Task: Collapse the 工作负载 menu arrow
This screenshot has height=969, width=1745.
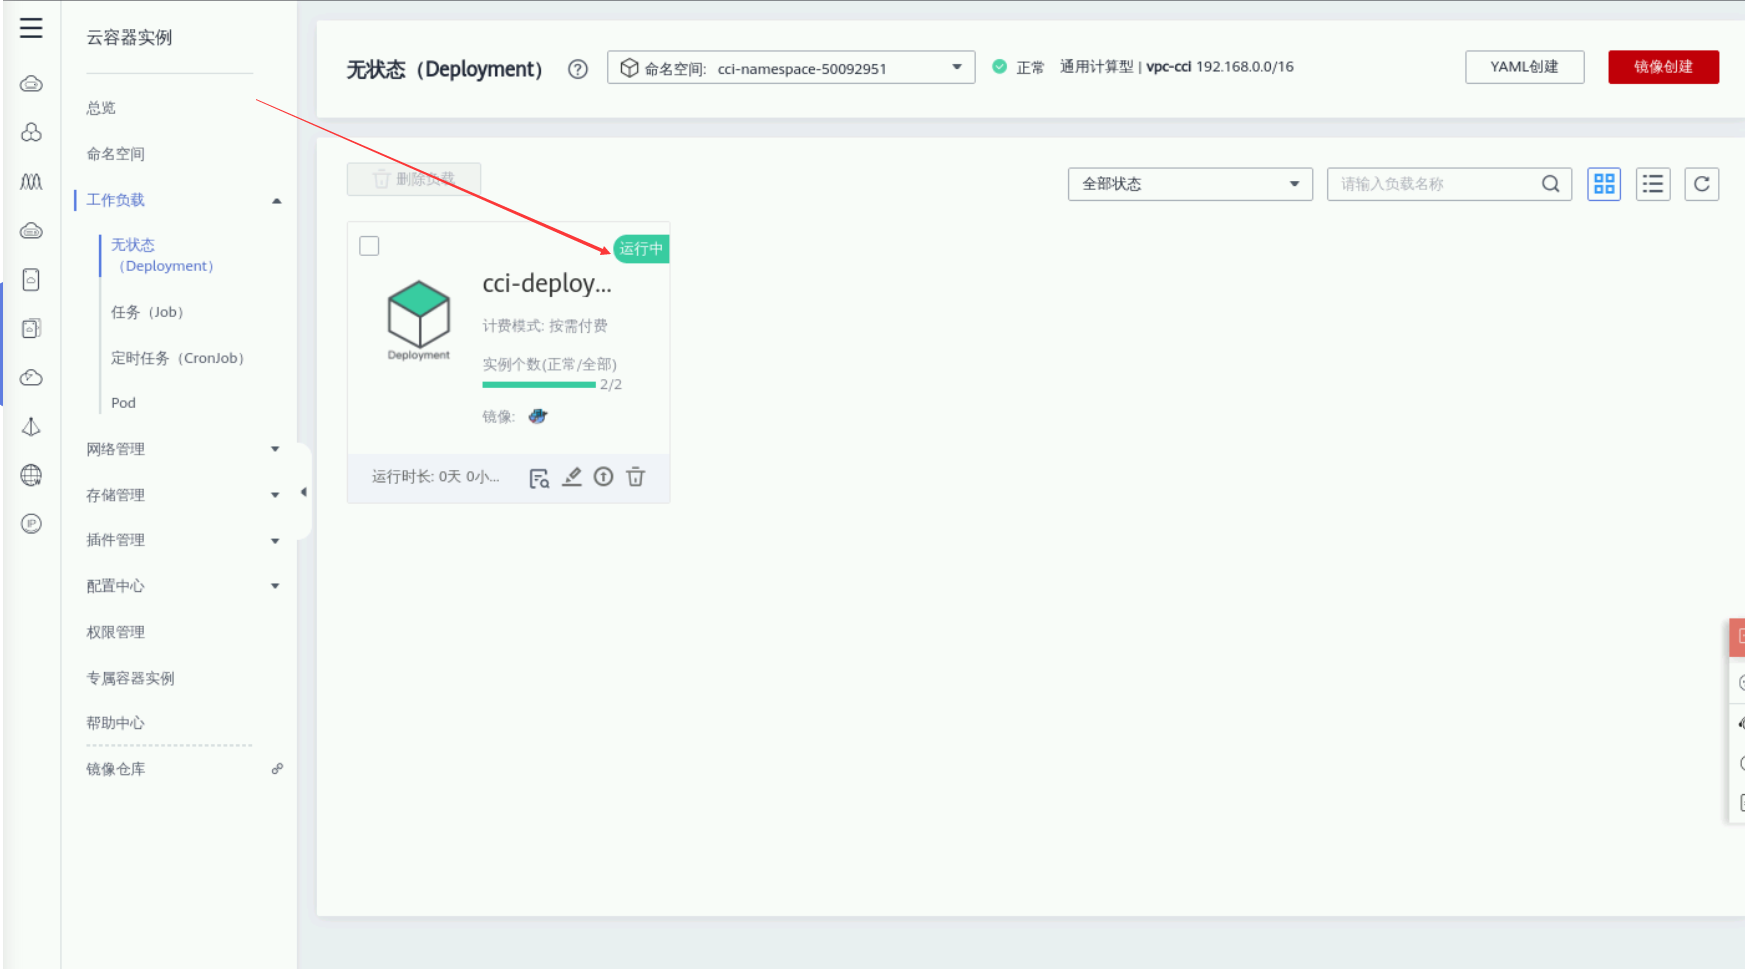Action: [277, 201]
